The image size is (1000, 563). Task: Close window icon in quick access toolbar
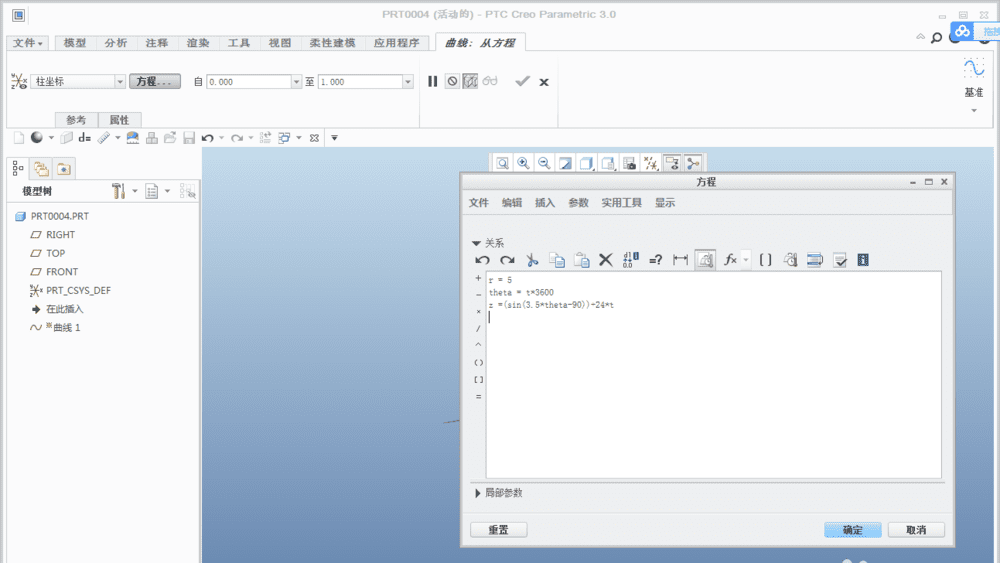click(x=314, y=138)
